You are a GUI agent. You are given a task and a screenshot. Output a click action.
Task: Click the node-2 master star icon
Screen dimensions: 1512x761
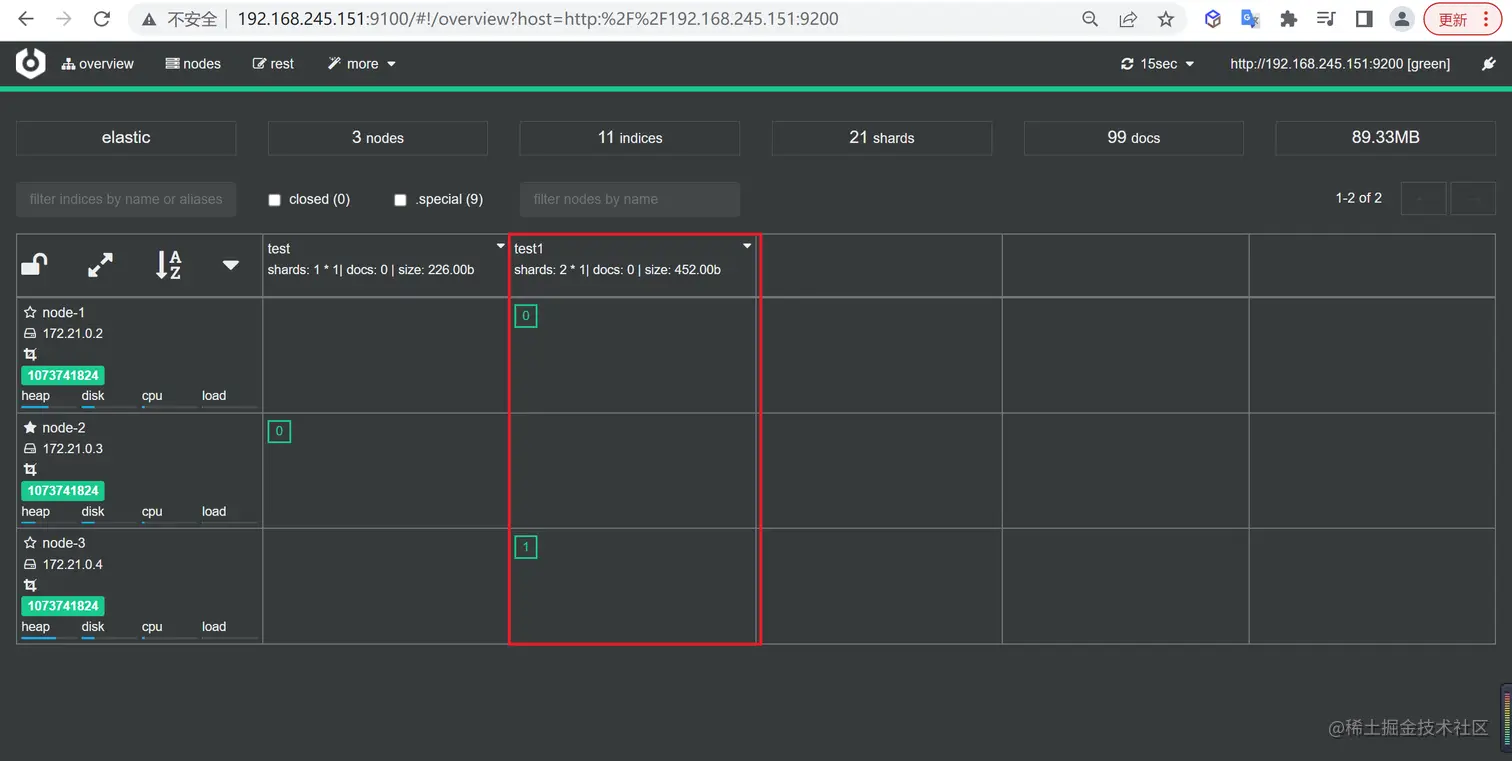(30, 427)
